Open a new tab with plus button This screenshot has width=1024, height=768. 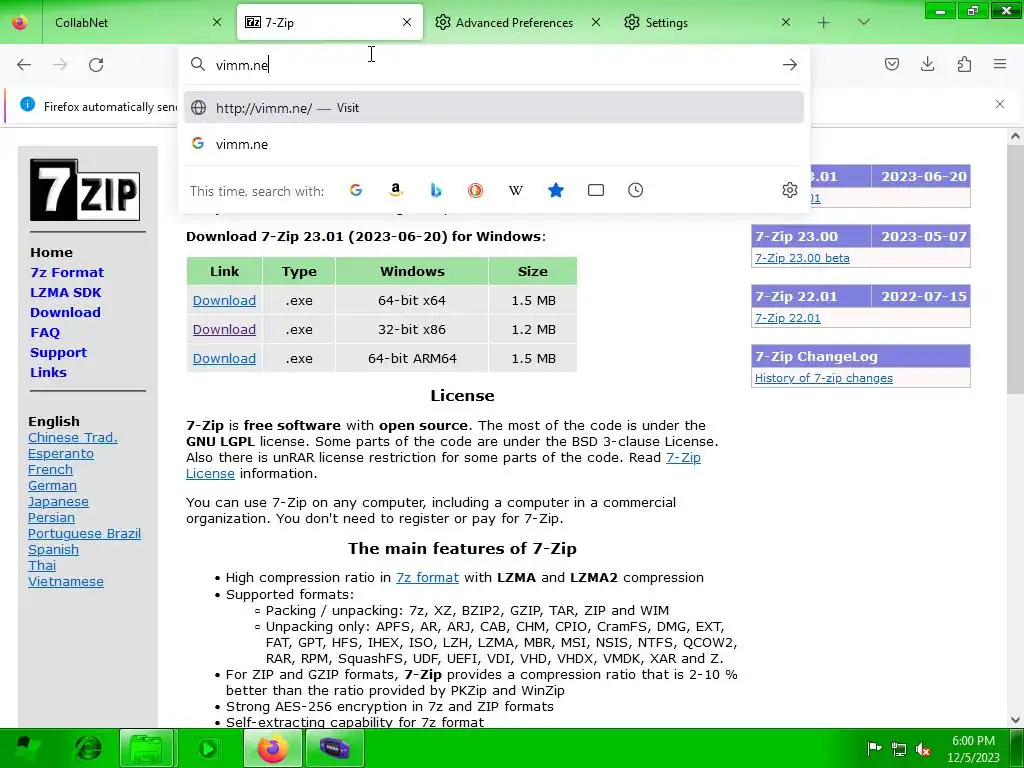coord(824,22)
